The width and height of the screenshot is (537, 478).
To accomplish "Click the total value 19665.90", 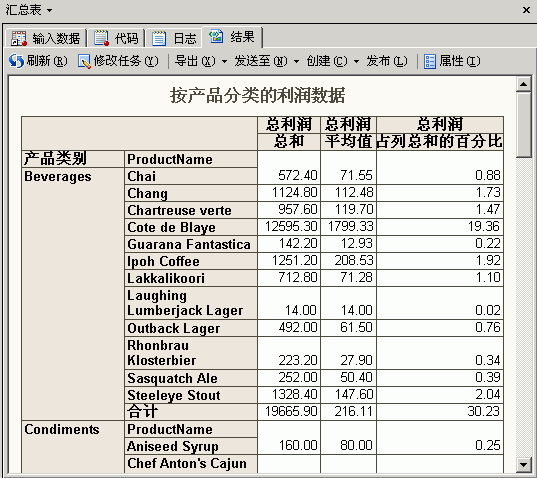I will pos(291,412).
